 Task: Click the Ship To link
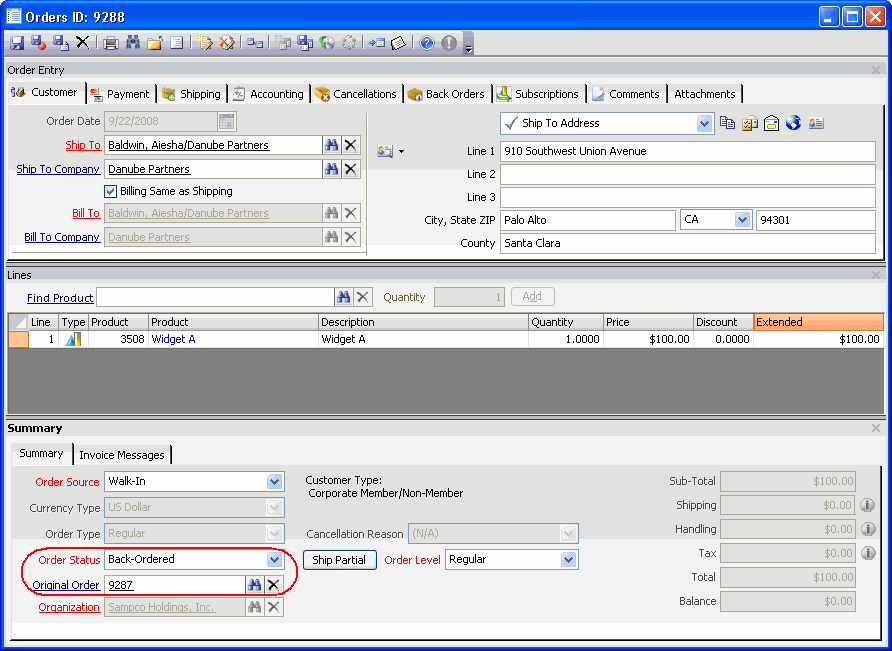(x=83, y=145)
